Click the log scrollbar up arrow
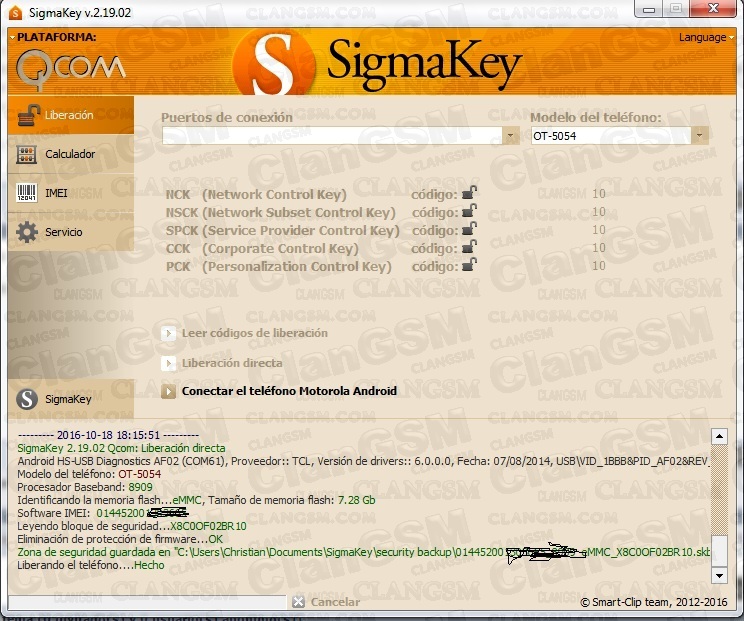The height and width of the screenshot is (621, 744). [x=719, y=436]
